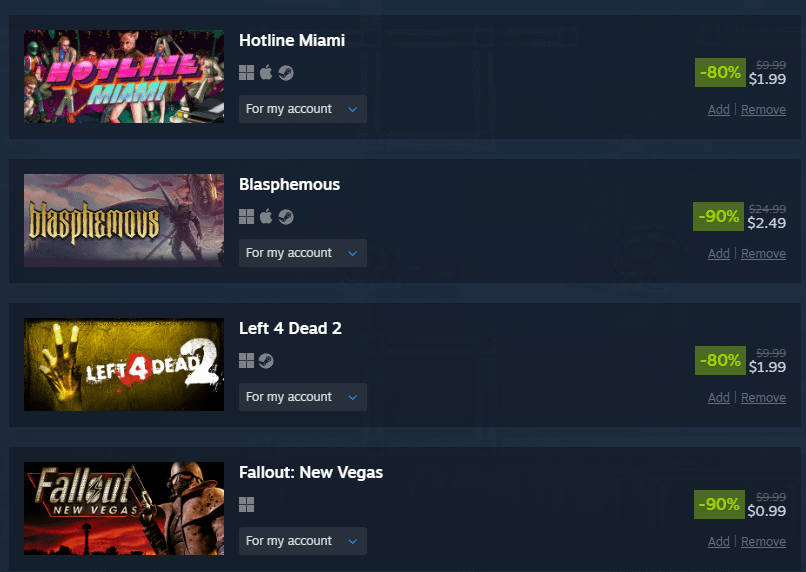
Task: Remove Hotline Miami from the cart
Action: [x=763, y=109]
